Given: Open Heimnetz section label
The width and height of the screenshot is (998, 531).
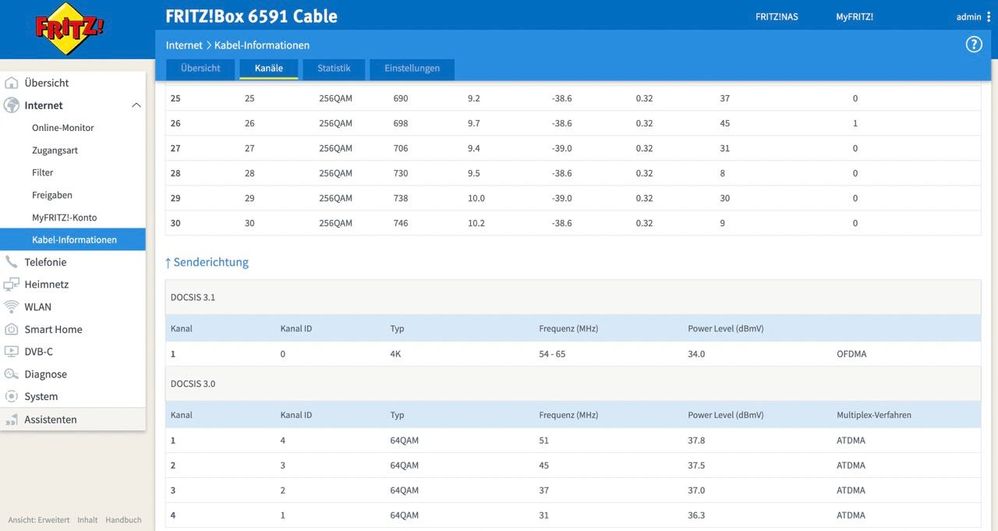Looking at the screenshot, I should point(46,285).
